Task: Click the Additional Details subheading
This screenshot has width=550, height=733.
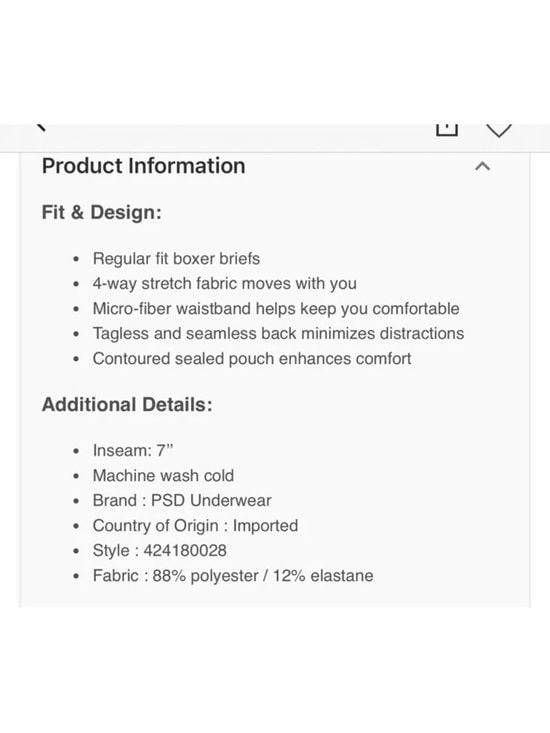Action: [x=127, y=404]
